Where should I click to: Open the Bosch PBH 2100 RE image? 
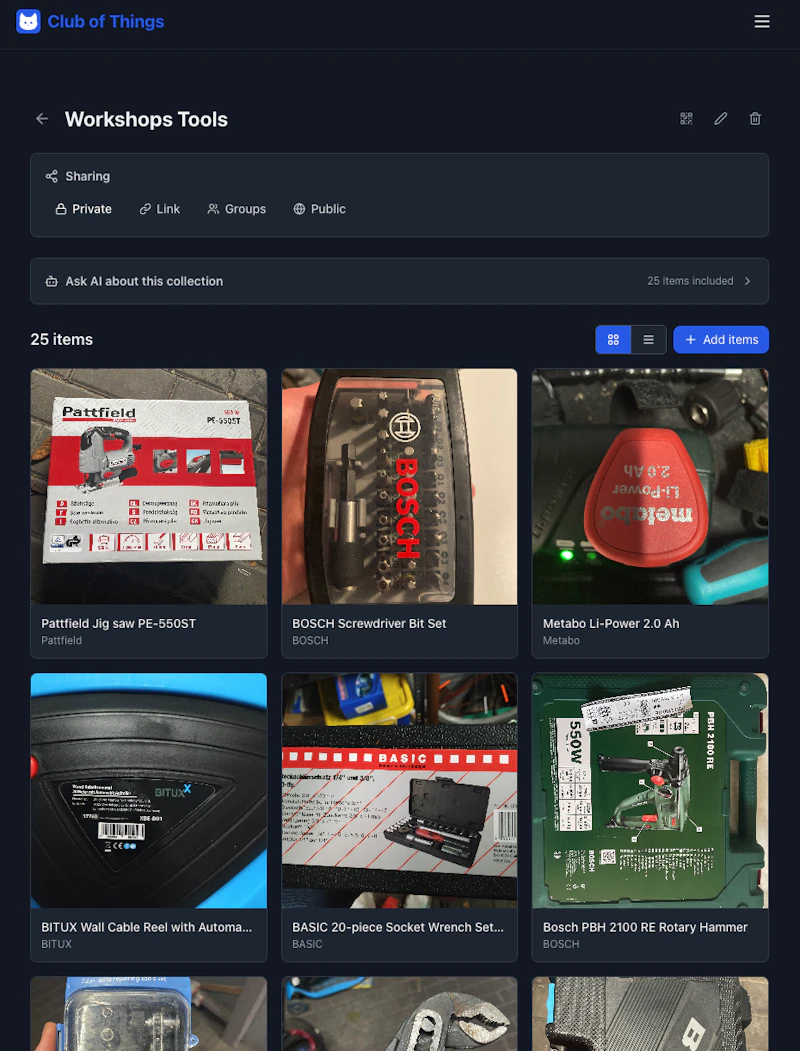pyautogui.click(x=650, y=791)
